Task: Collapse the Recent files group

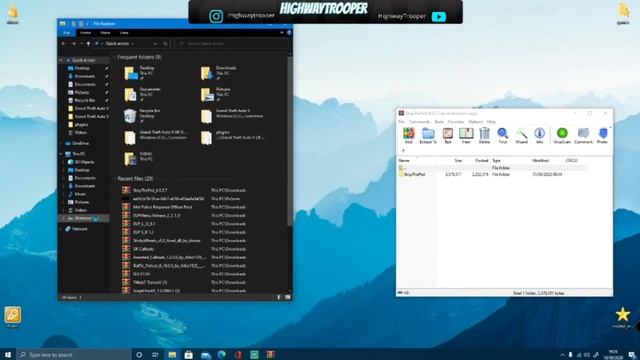Action: tap(115, 179)
